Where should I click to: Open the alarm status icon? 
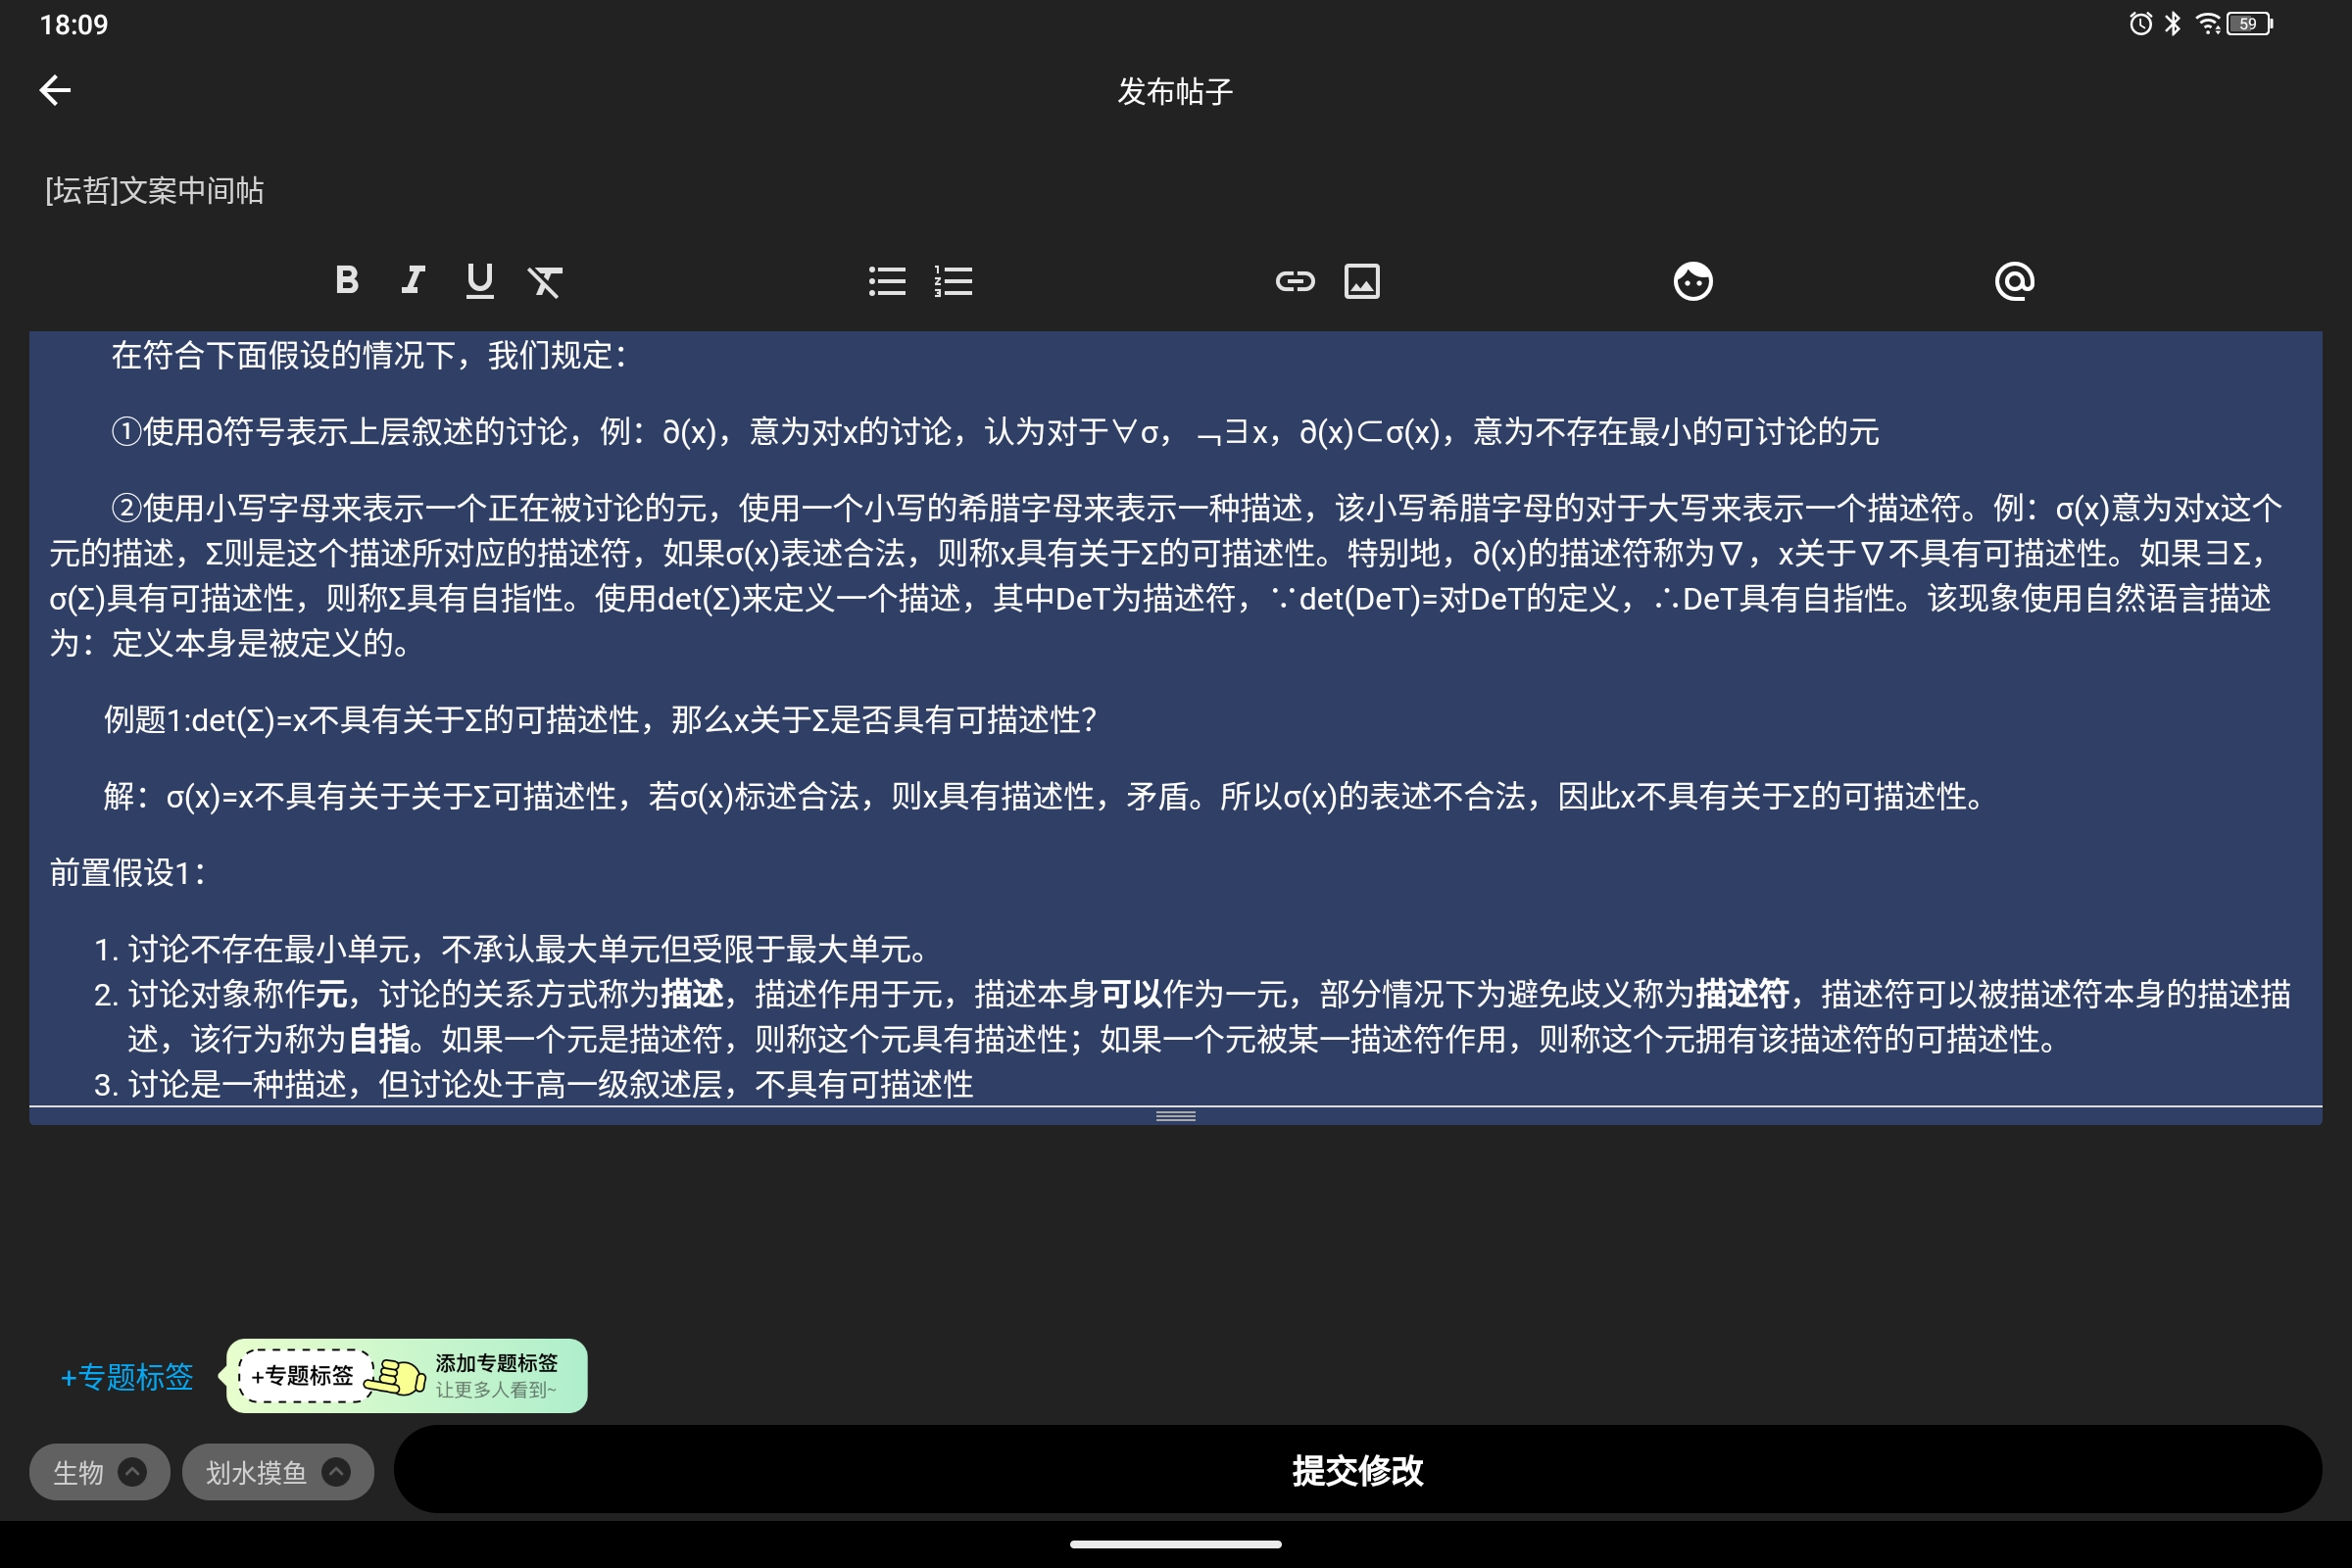pyautogui.click(x=2140, y=23)
